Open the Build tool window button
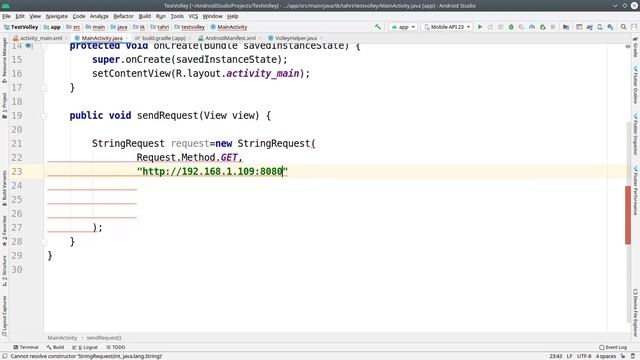The image size is (640, 360). pos(55,347)
